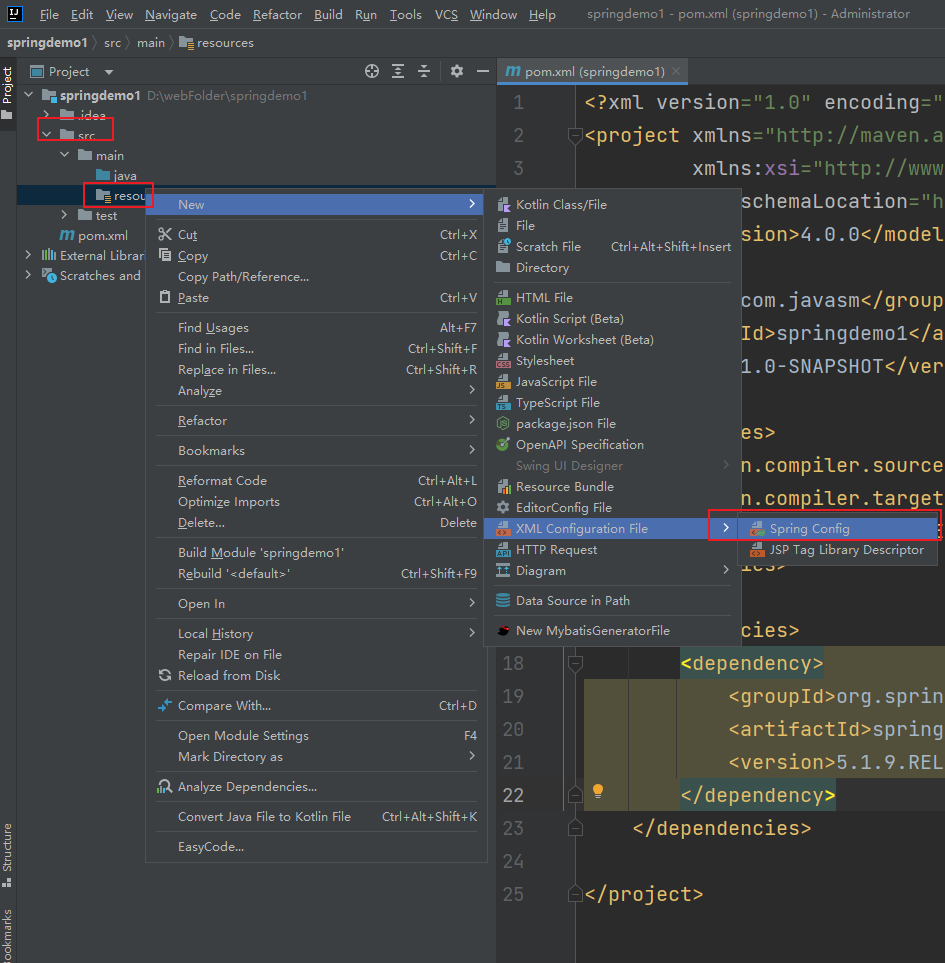Image resolution: width=945 pixels, height=963 pixels.
Task: Click the Reload from Disk refresh icon
Action: 165,676
